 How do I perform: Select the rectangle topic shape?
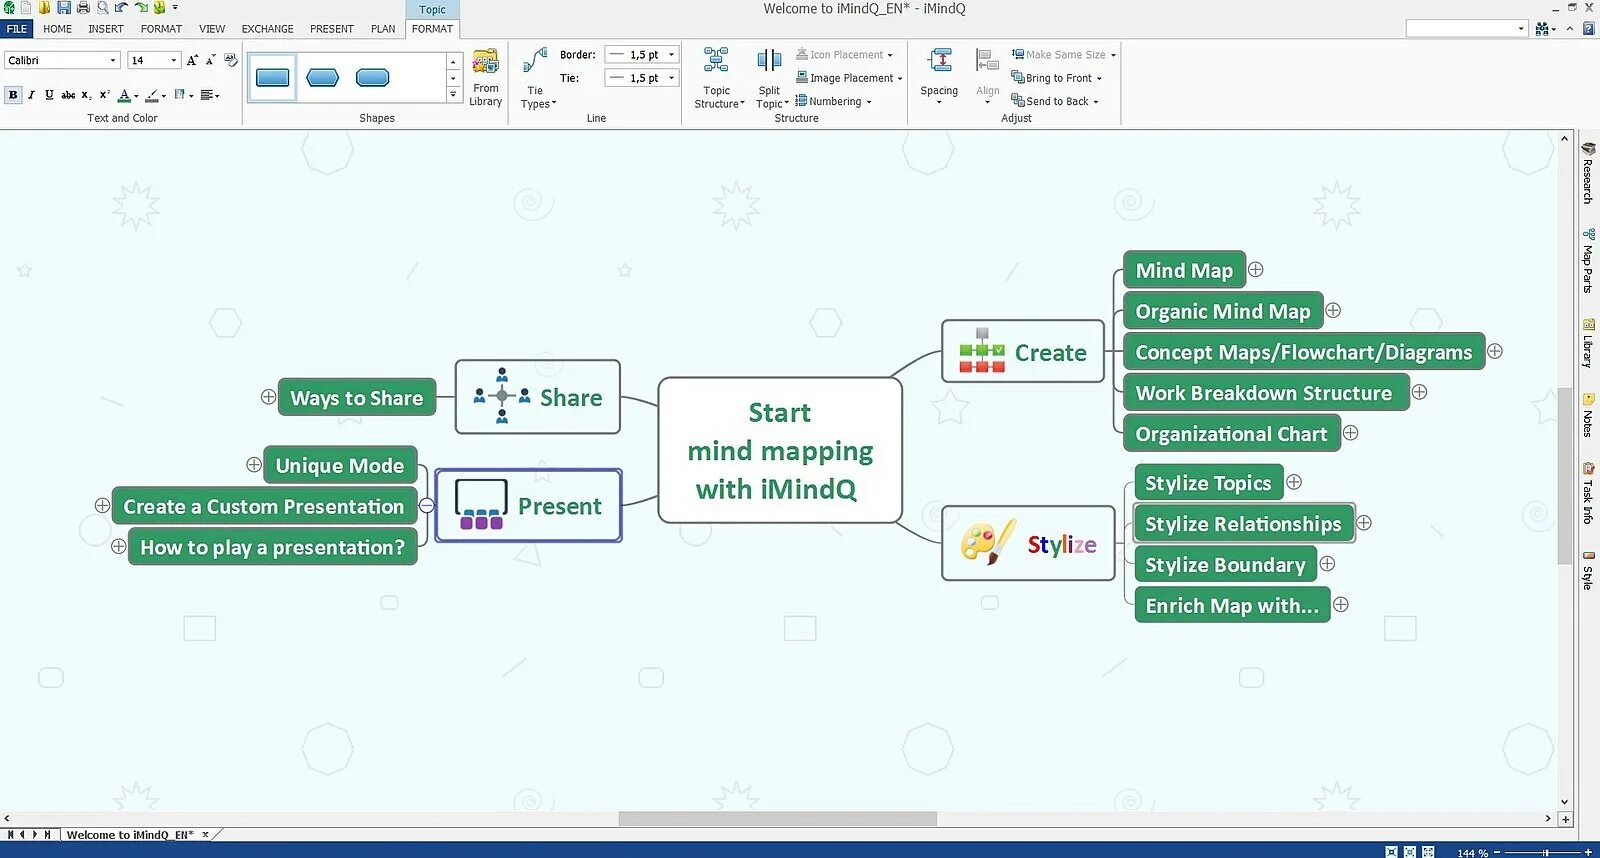[272, 78]
